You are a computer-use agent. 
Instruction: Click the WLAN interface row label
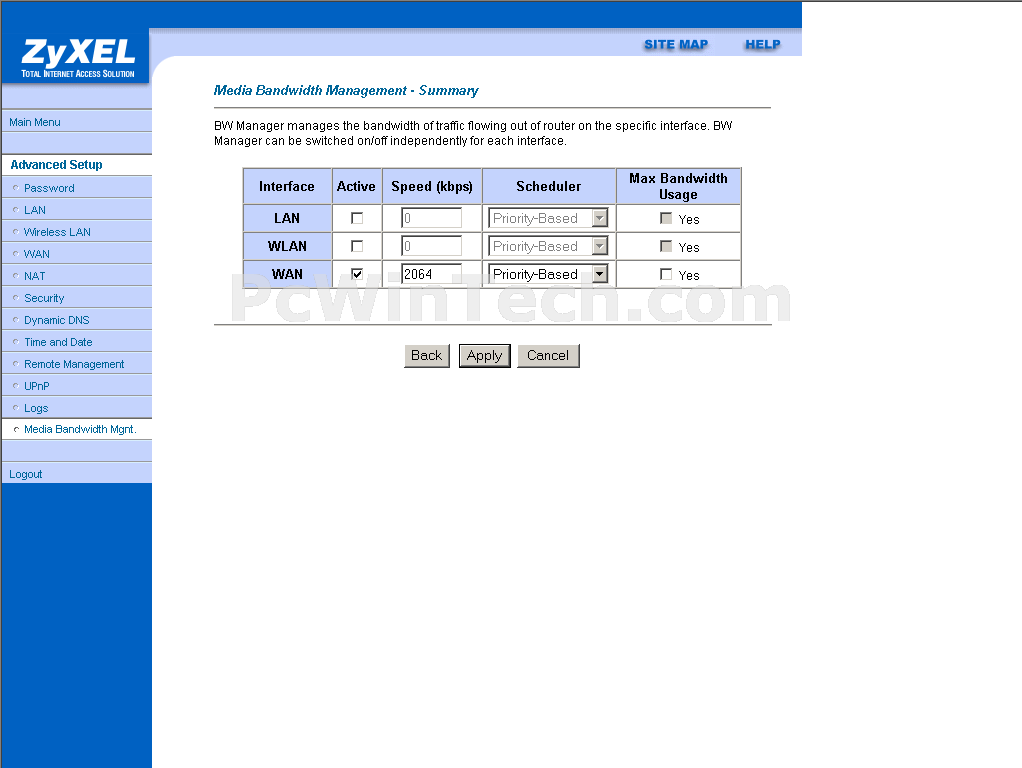pyautogui.click(x=287, y=246)
